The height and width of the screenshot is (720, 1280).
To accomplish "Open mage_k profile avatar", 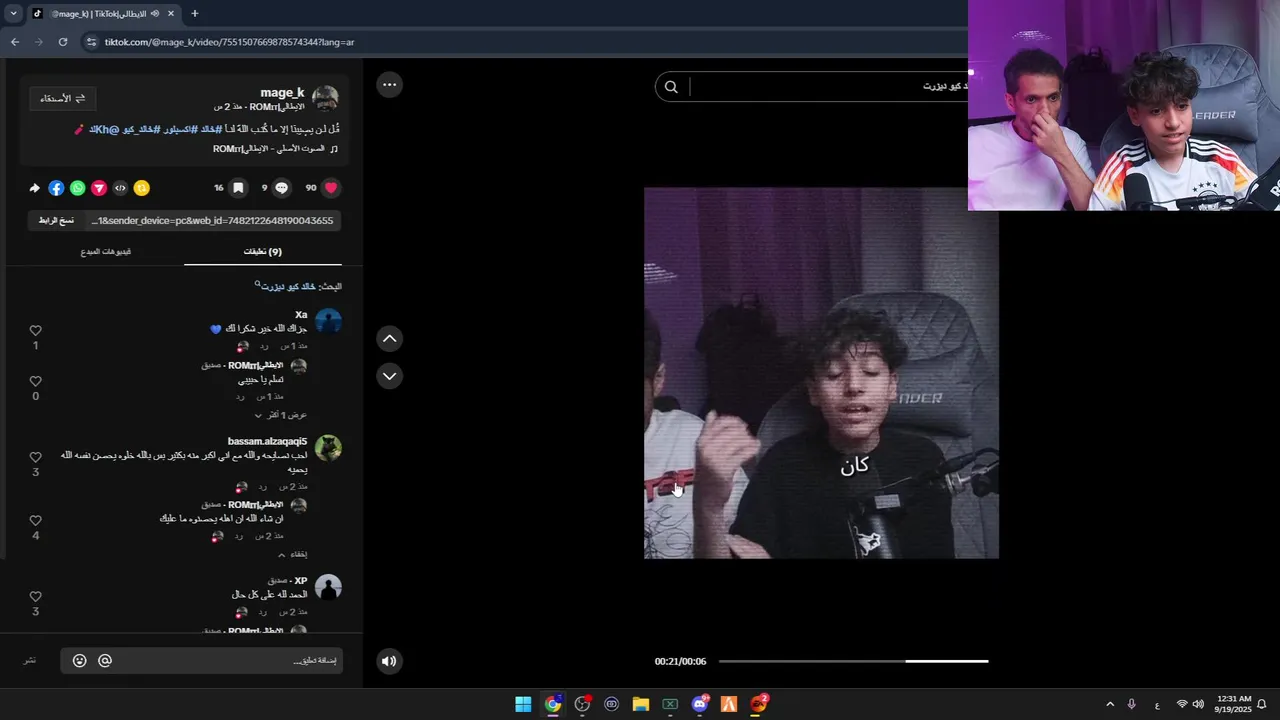I will click(x=326, y=98).
